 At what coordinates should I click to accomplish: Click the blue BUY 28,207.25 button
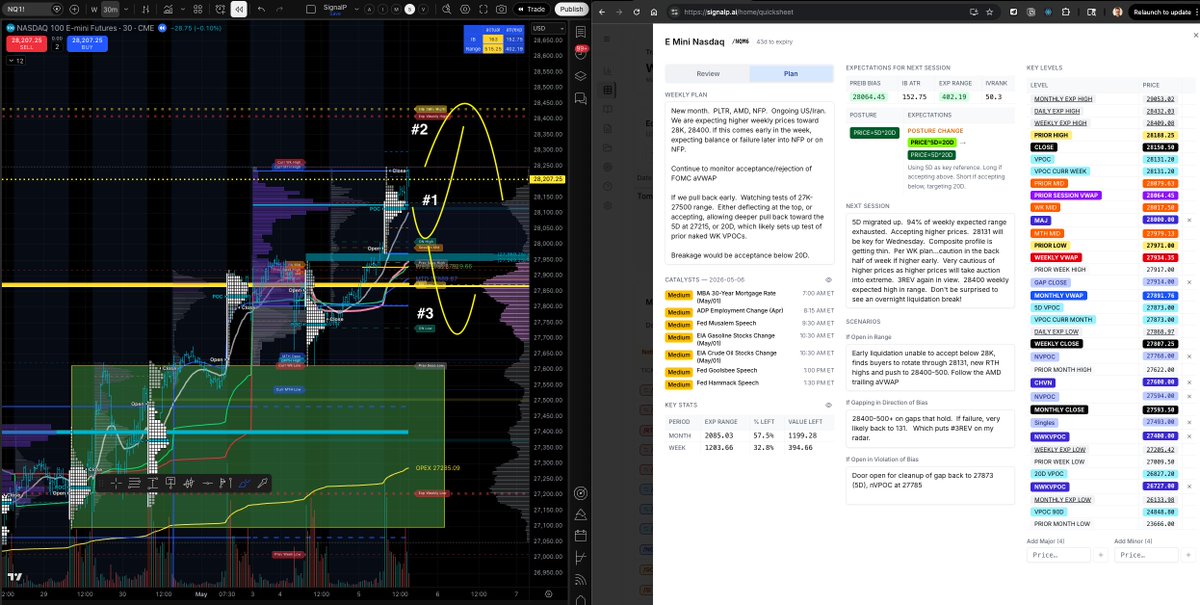tap(87, 46)
